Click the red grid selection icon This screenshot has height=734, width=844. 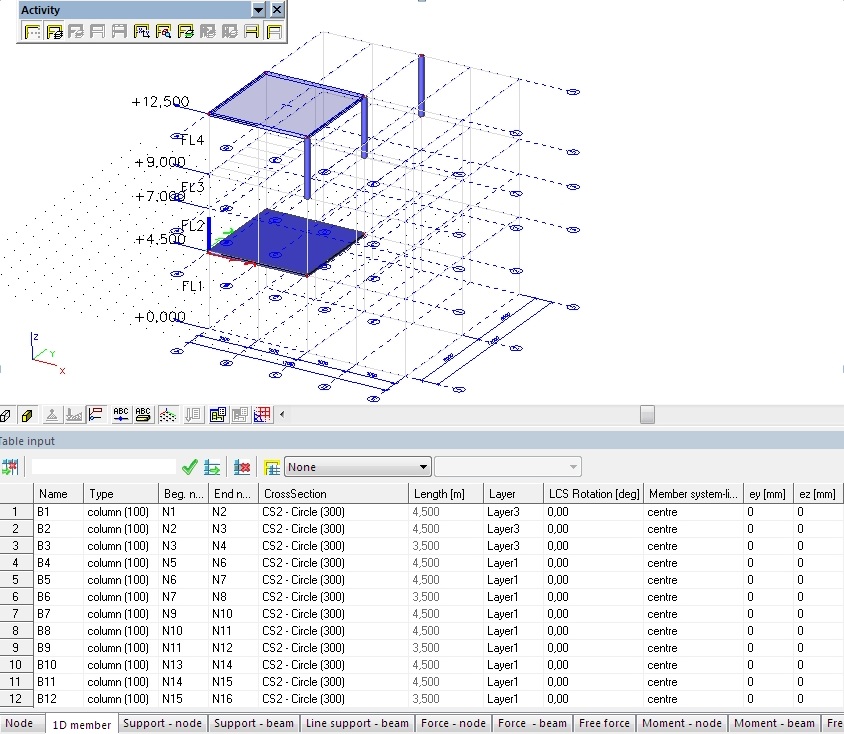(262, 415)
